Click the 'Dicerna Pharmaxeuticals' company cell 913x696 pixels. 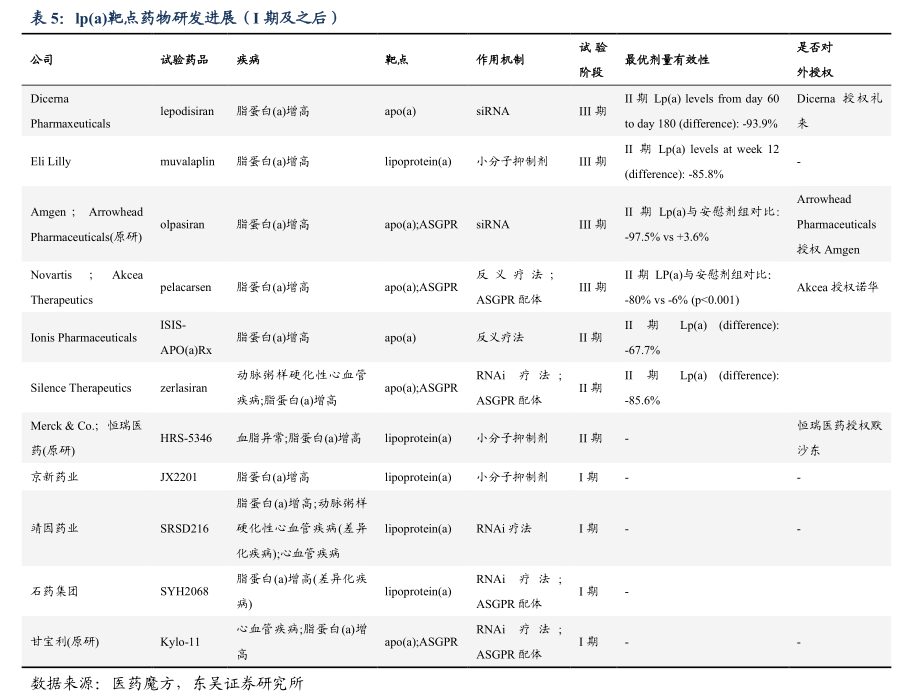(x=70, y=111)
